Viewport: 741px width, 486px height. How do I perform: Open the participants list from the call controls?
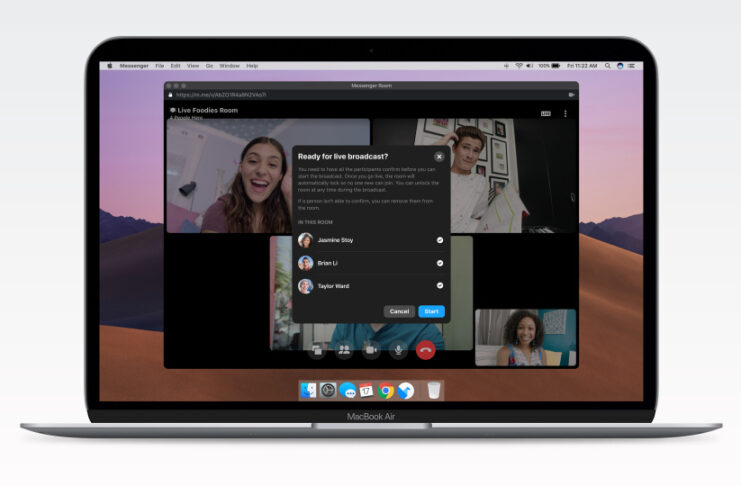click(x=345, y=350)
